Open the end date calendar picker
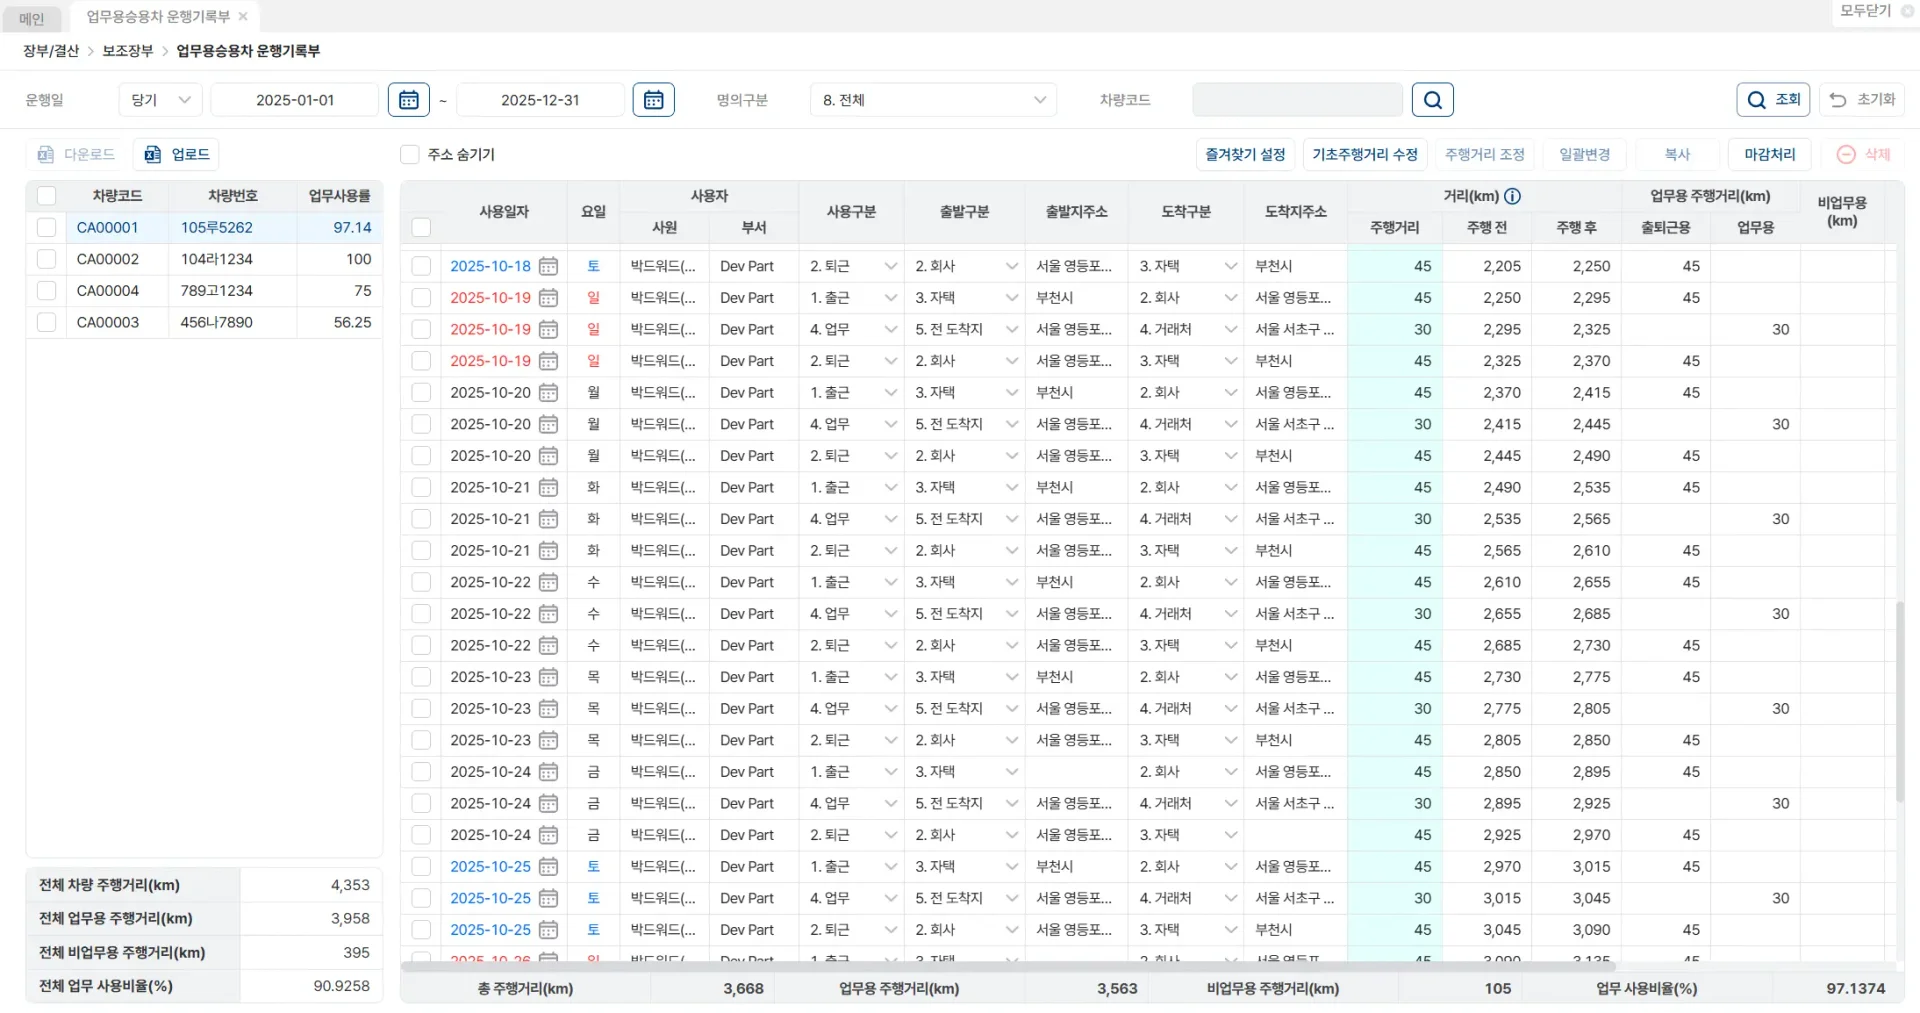The height and width of the screenshot is (1013, 1920). coord(653,100)
